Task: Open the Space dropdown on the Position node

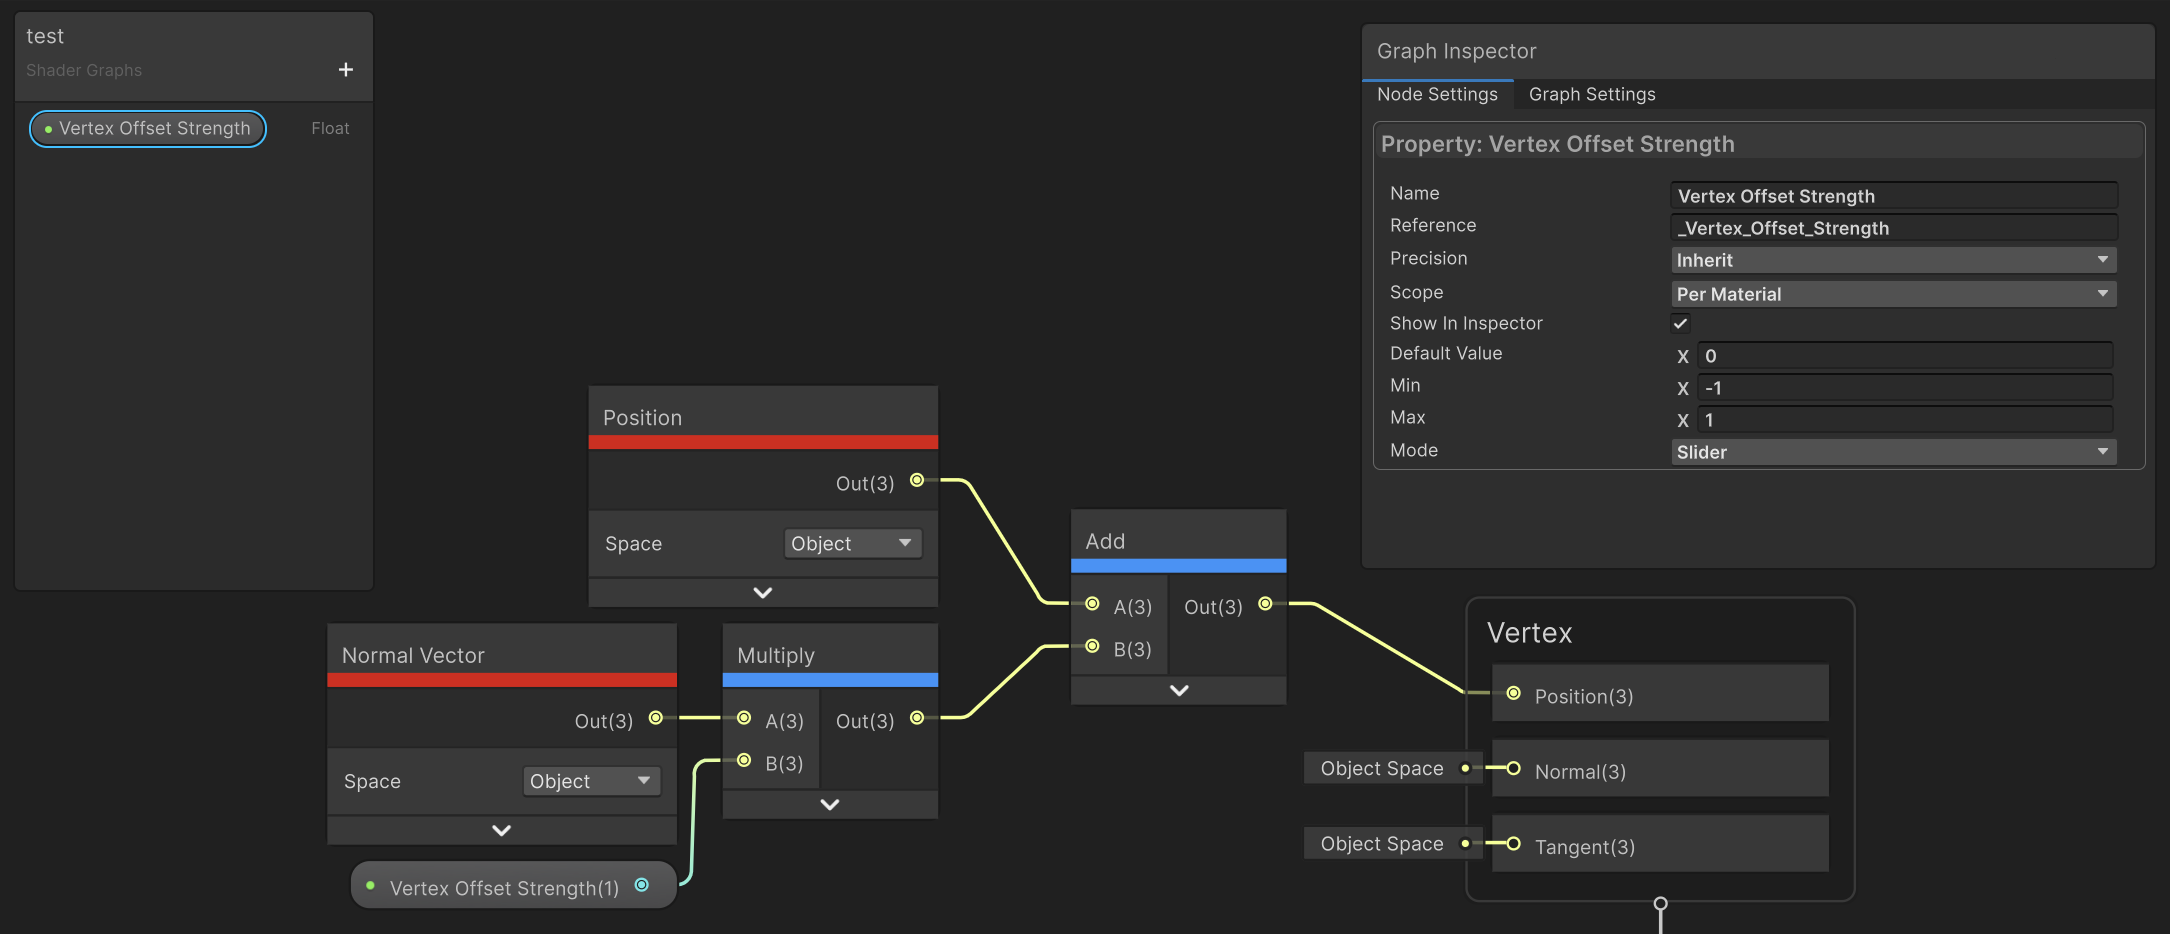Action: 852,543
